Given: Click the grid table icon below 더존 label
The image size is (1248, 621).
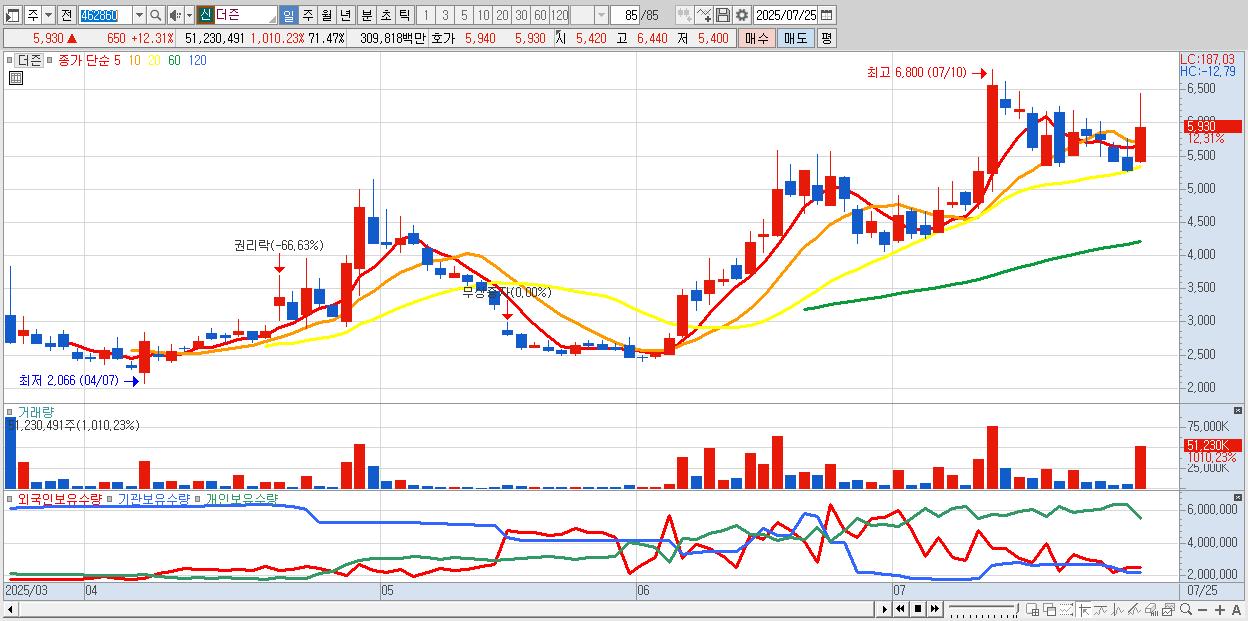Looking at the screenshot, I should (x=15, y=77).
